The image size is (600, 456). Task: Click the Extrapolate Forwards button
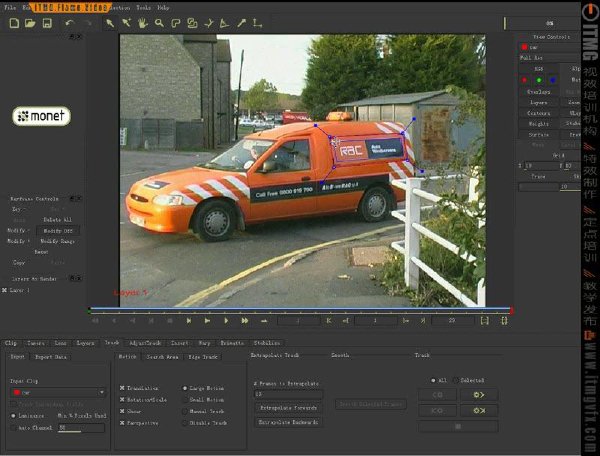289,408
